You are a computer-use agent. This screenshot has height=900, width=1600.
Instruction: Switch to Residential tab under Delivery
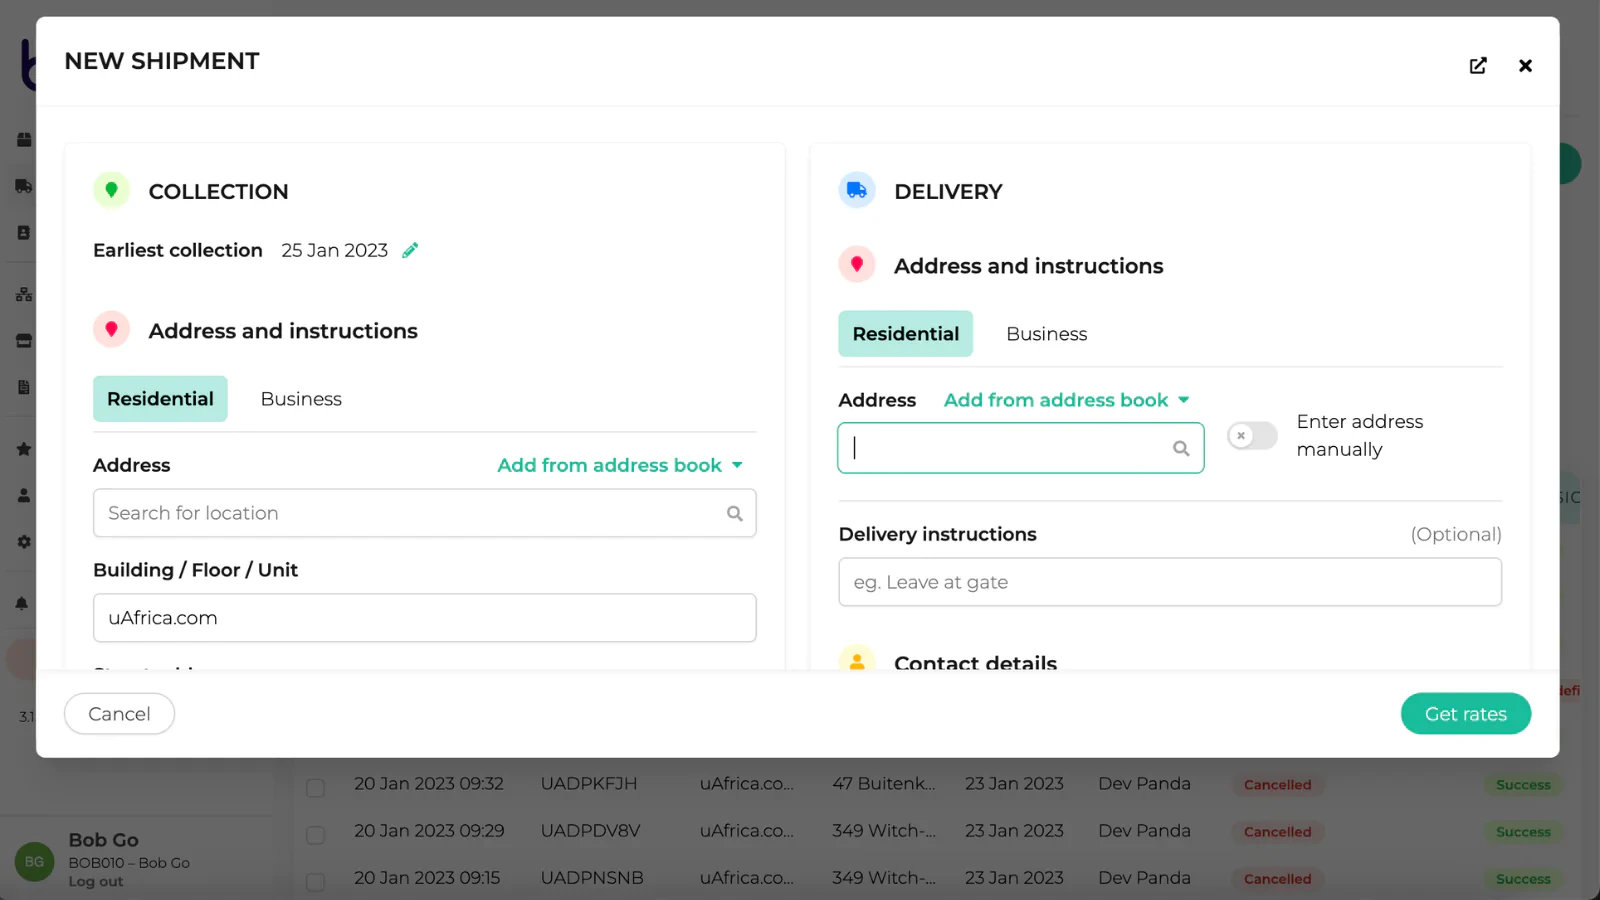(905, 334)
